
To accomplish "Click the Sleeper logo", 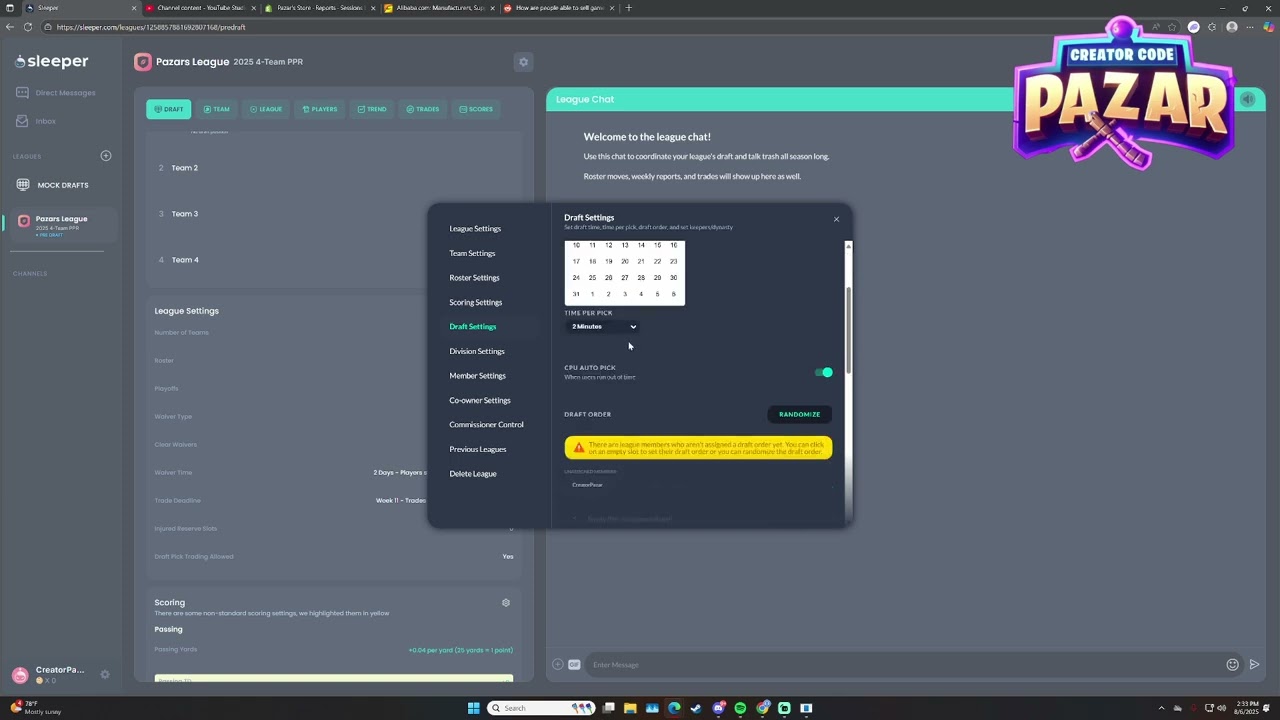I will click(x=52, y=62).
